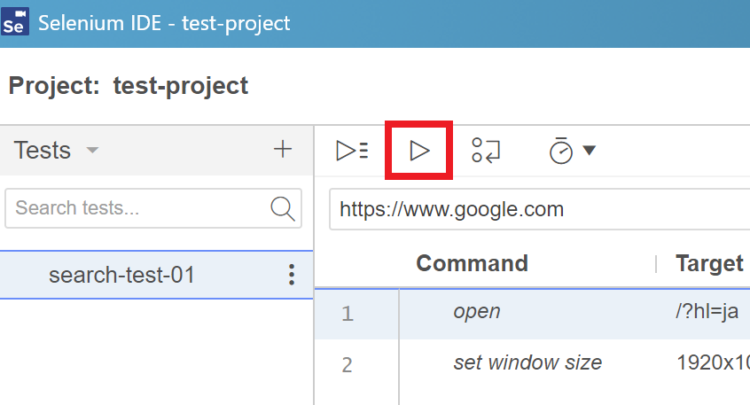
Task: Focus the Search tests field
Action: pyautogui.click(x=153, y=208)
